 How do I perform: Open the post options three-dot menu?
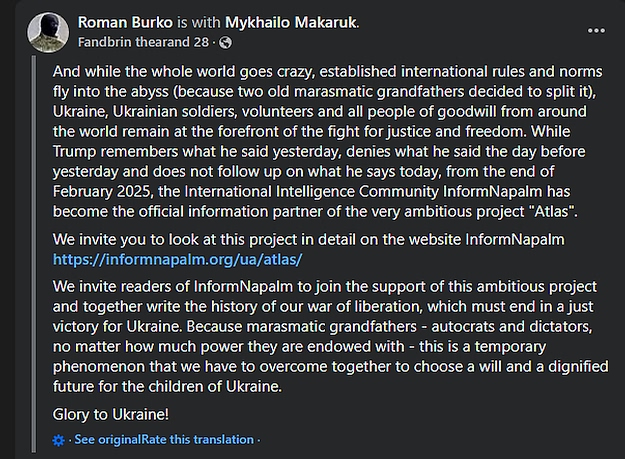pos(596,31)
